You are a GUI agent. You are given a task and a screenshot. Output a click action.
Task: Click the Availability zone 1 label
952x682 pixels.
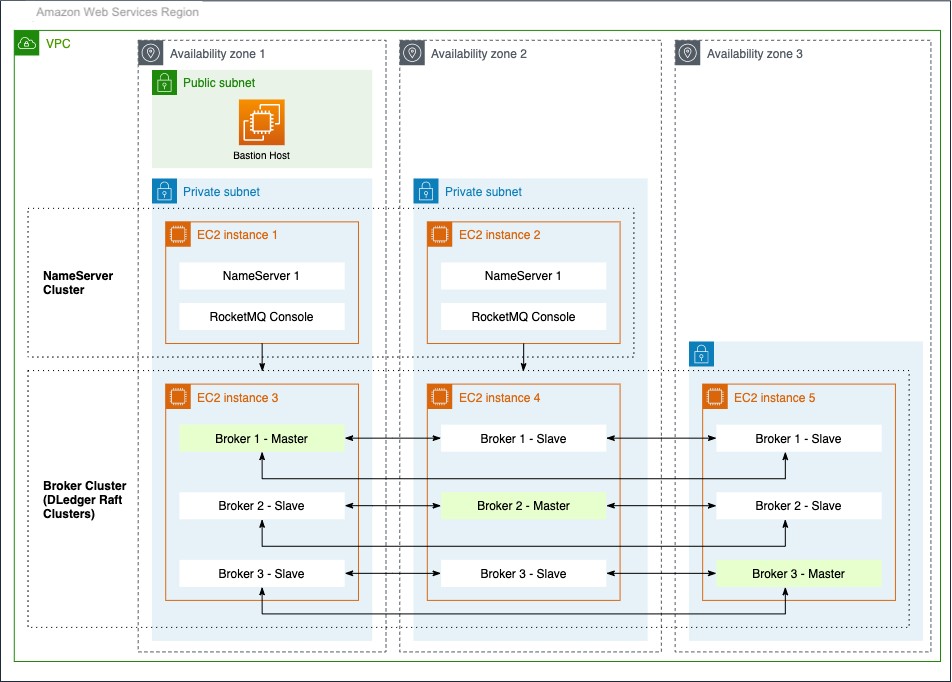pyautogui.click(x=217, y=53)
